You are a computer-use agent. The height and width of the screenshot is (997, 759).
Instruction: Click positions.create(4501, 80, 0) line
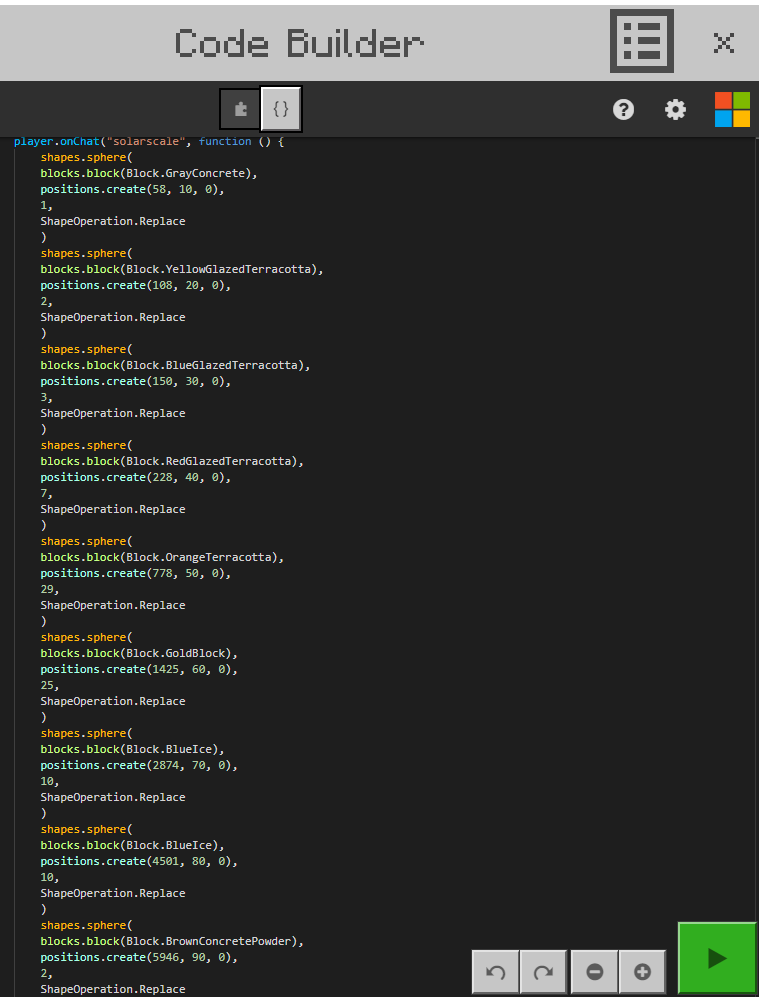point(139,861)
